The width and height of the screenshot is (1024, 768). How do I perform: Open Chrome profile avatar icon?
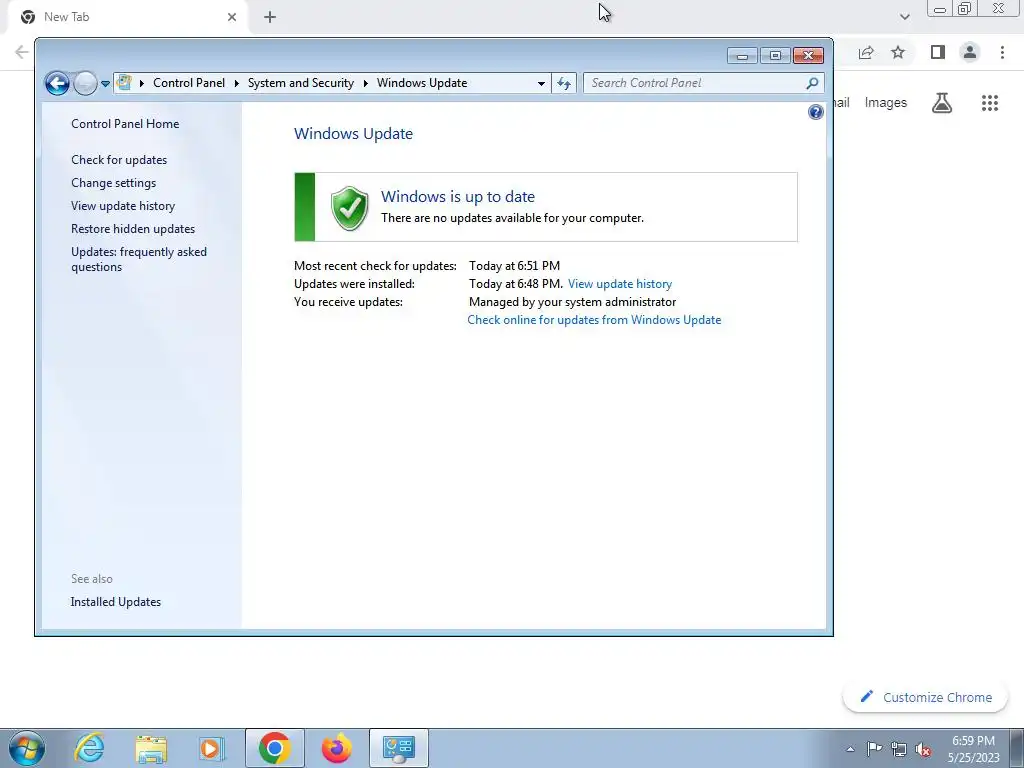970,52
